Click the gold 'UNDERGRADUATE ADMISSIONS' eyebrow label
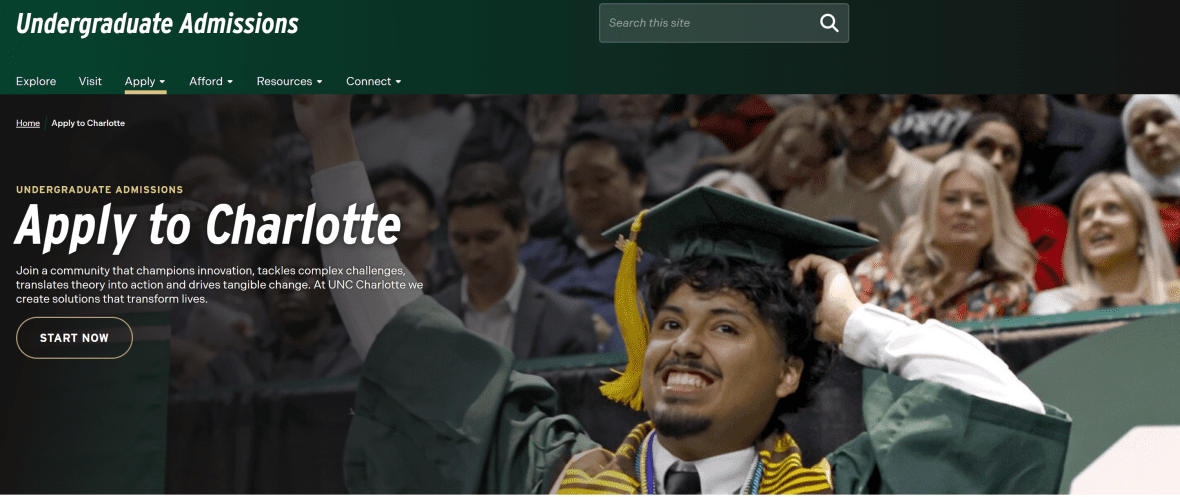 (99, 189)
